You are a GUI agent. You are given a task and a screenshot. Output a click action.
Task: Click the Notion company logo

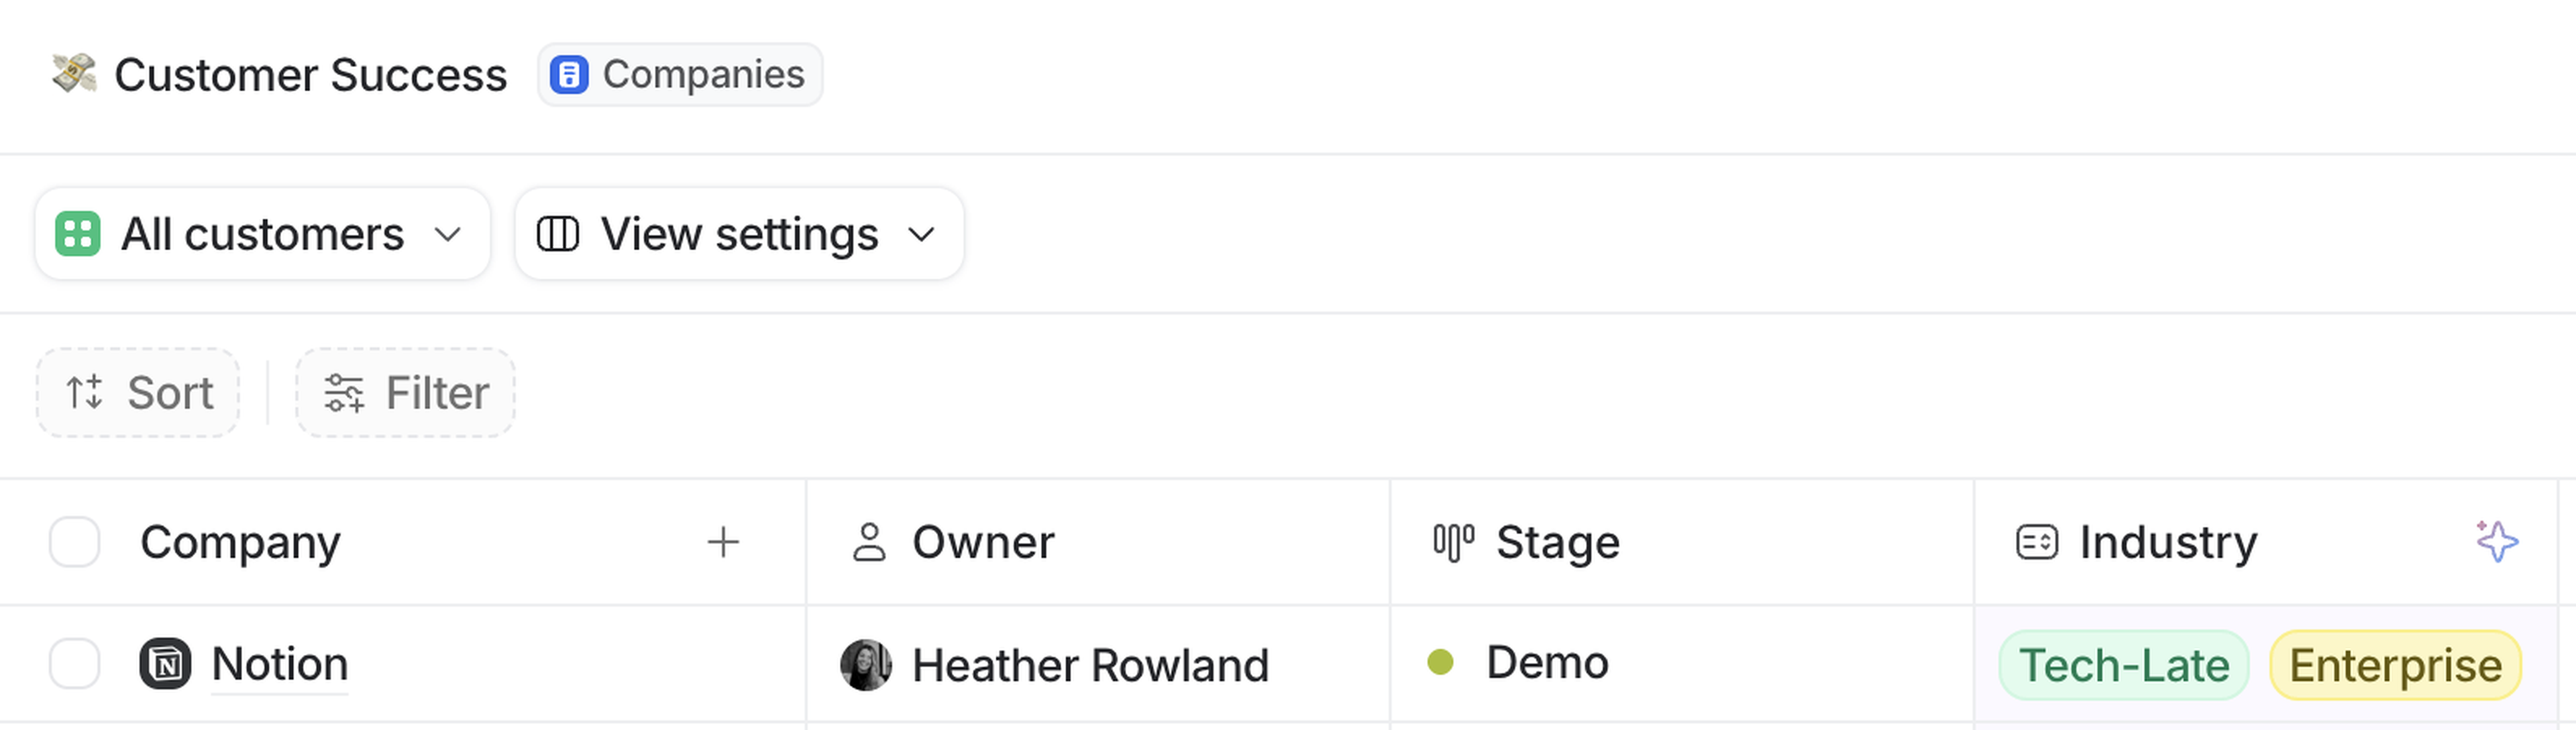[165, 664]
